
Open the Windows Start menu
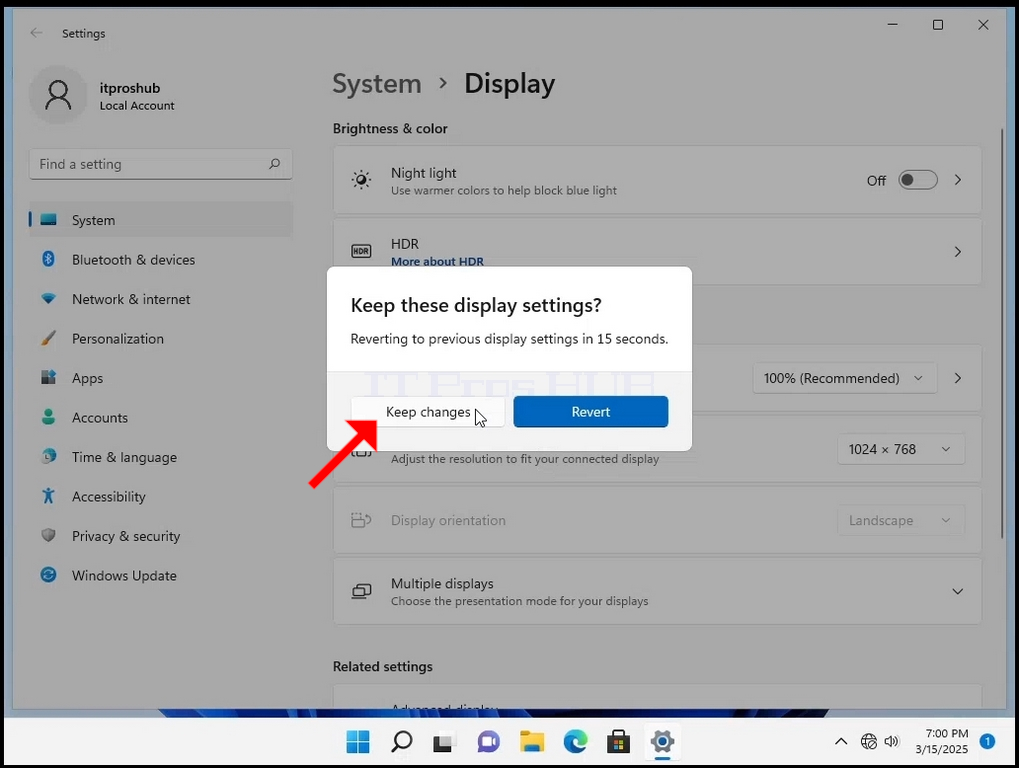click(358, 741)
